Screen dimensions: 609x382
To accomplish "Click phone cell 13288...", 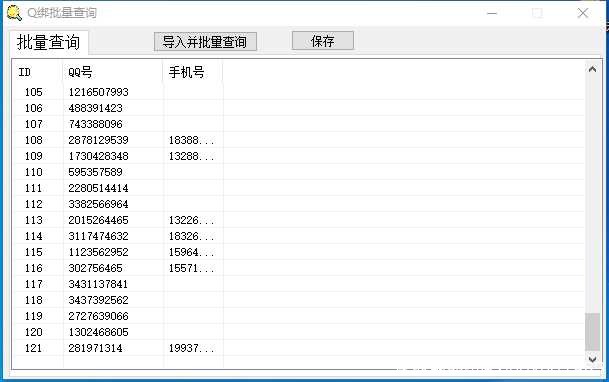I will tap(191, 156).
